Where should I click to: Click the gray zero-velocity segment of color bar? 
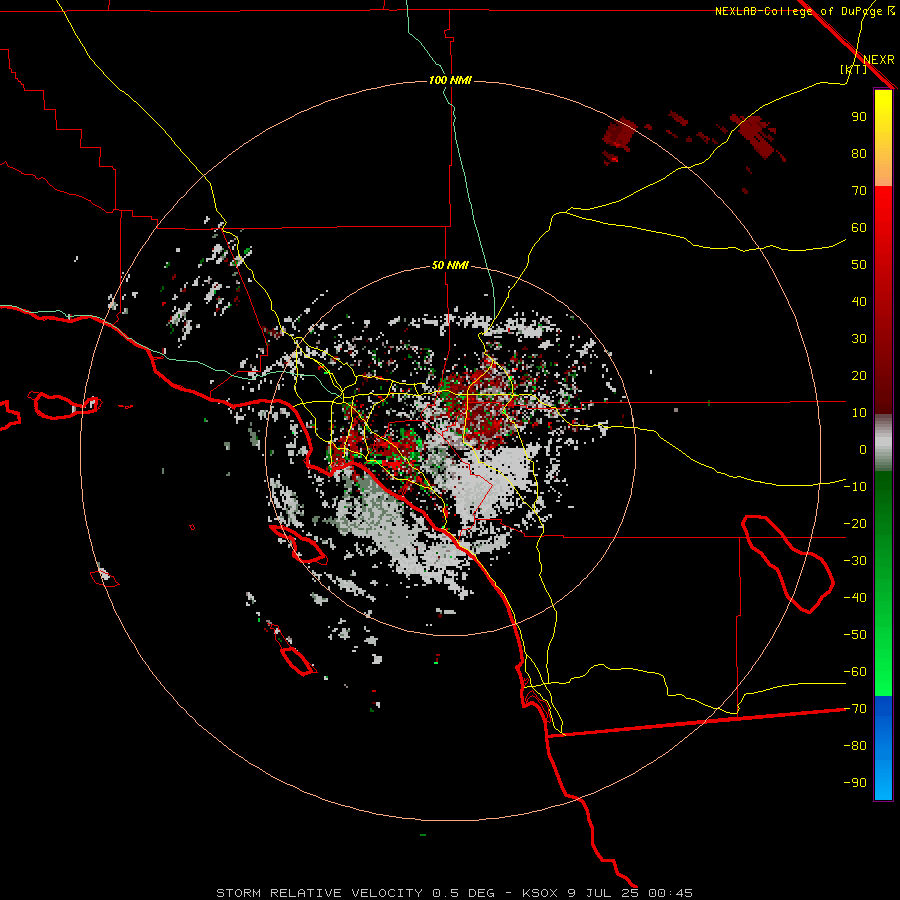(883, 443)
